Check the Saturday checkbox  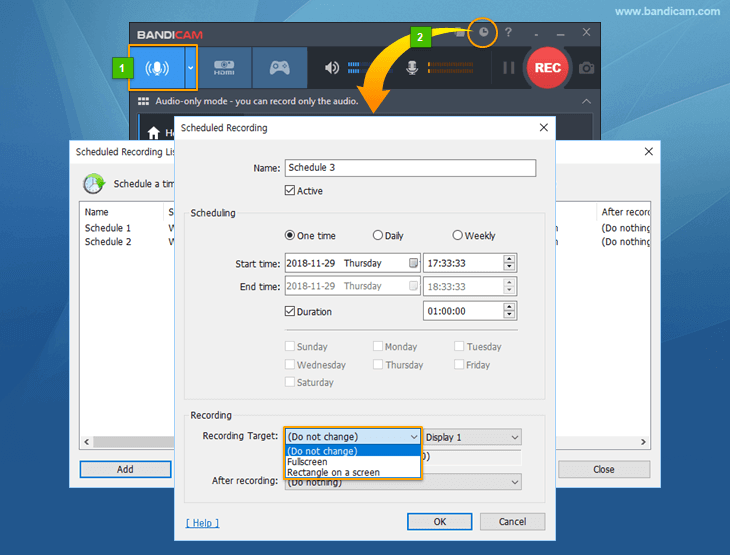[290, 382]
